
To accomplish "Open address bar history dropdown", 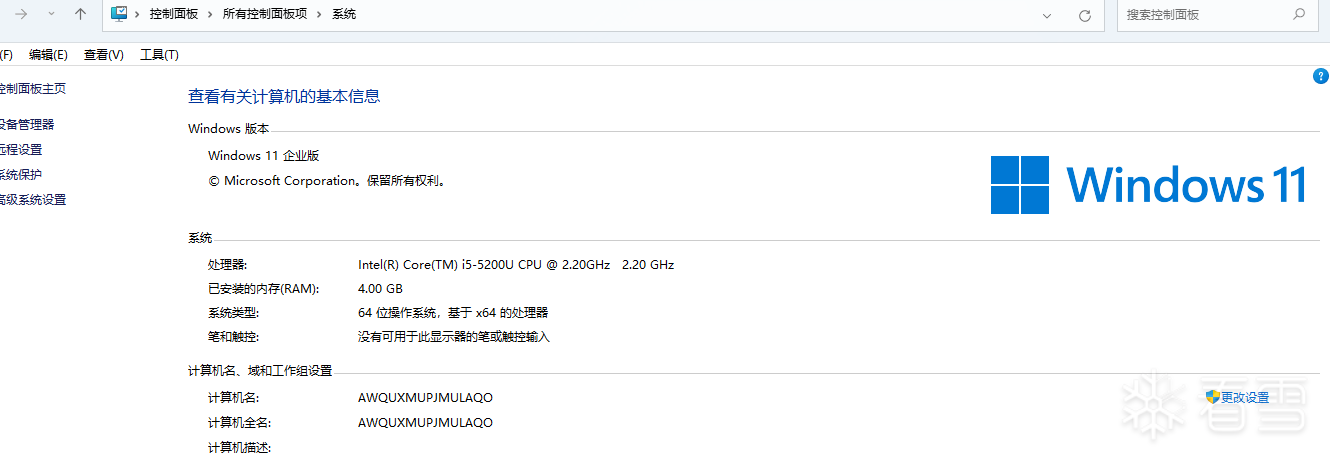I will [x=1047, y=15].
